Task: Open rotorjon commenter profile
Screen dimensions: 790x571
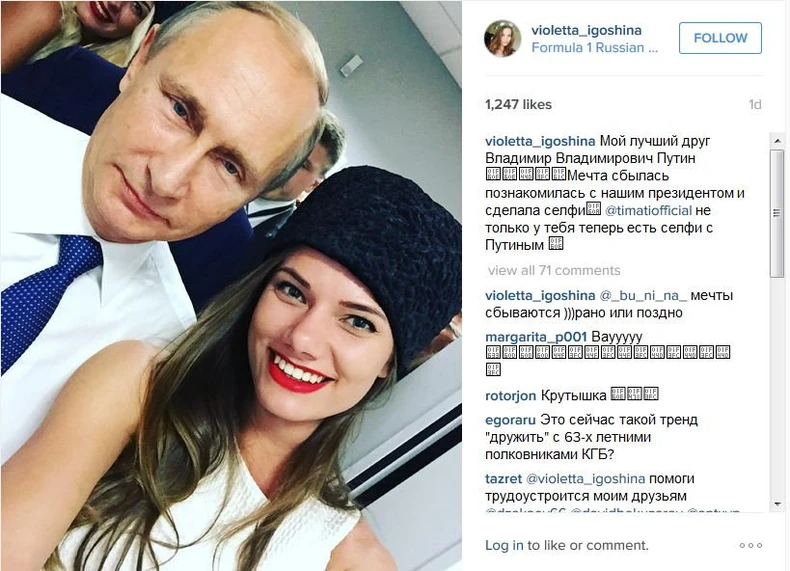Action: (x=510, y=396)
